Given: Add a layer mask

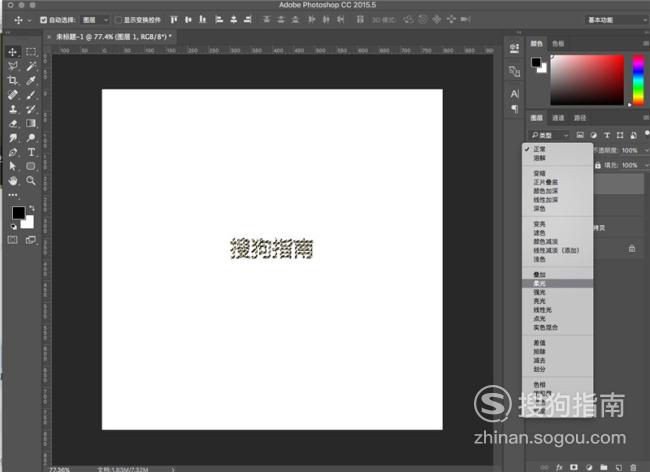Looking at the screenshot, I should (x=574, y=467).
